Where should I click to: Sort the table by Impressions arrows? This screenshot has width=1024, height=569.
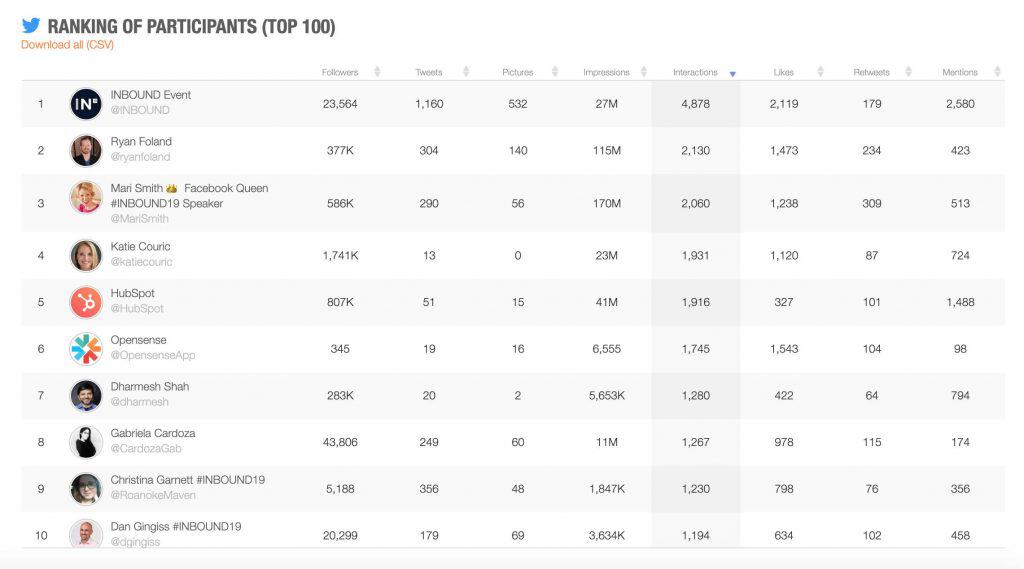(644, 72)
